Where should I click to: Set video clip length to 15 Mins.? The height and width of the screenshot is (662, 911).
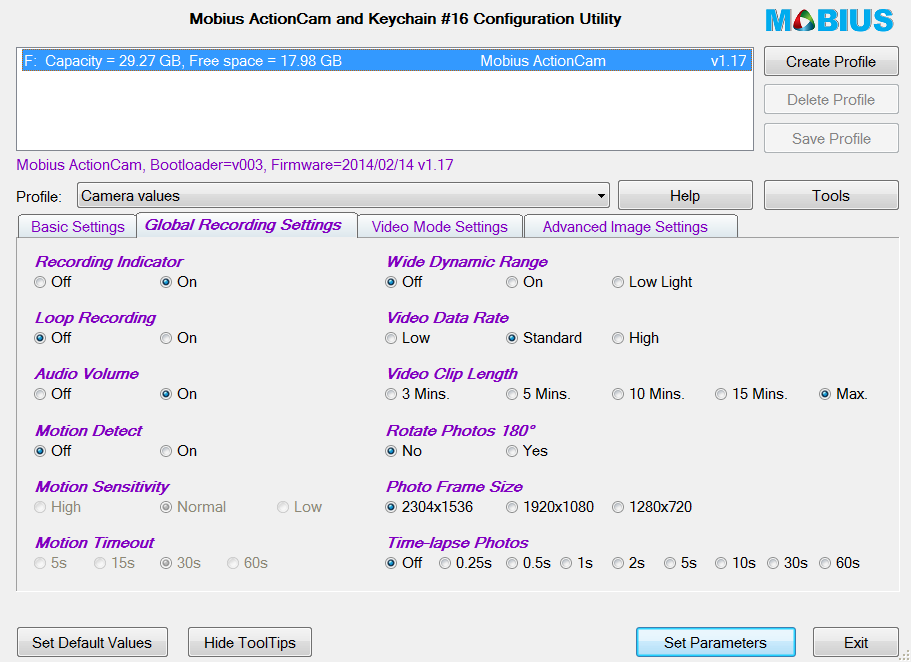click(x=751, y=393)
